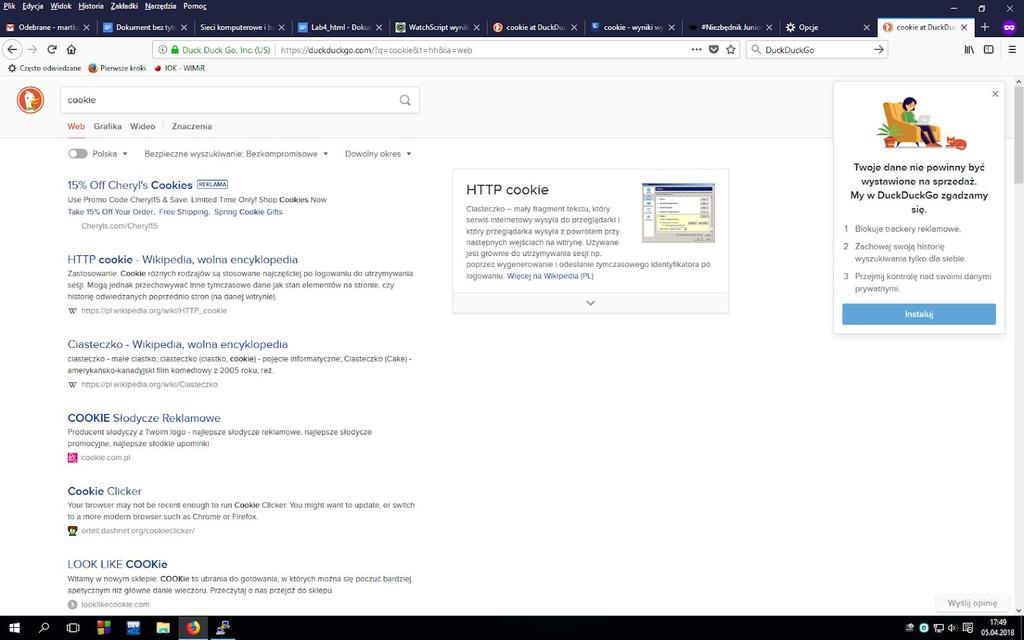Open Task View on the taskbar
Image resolution: width=1024 pixels, height=640 pixels.
coord(73,628)
